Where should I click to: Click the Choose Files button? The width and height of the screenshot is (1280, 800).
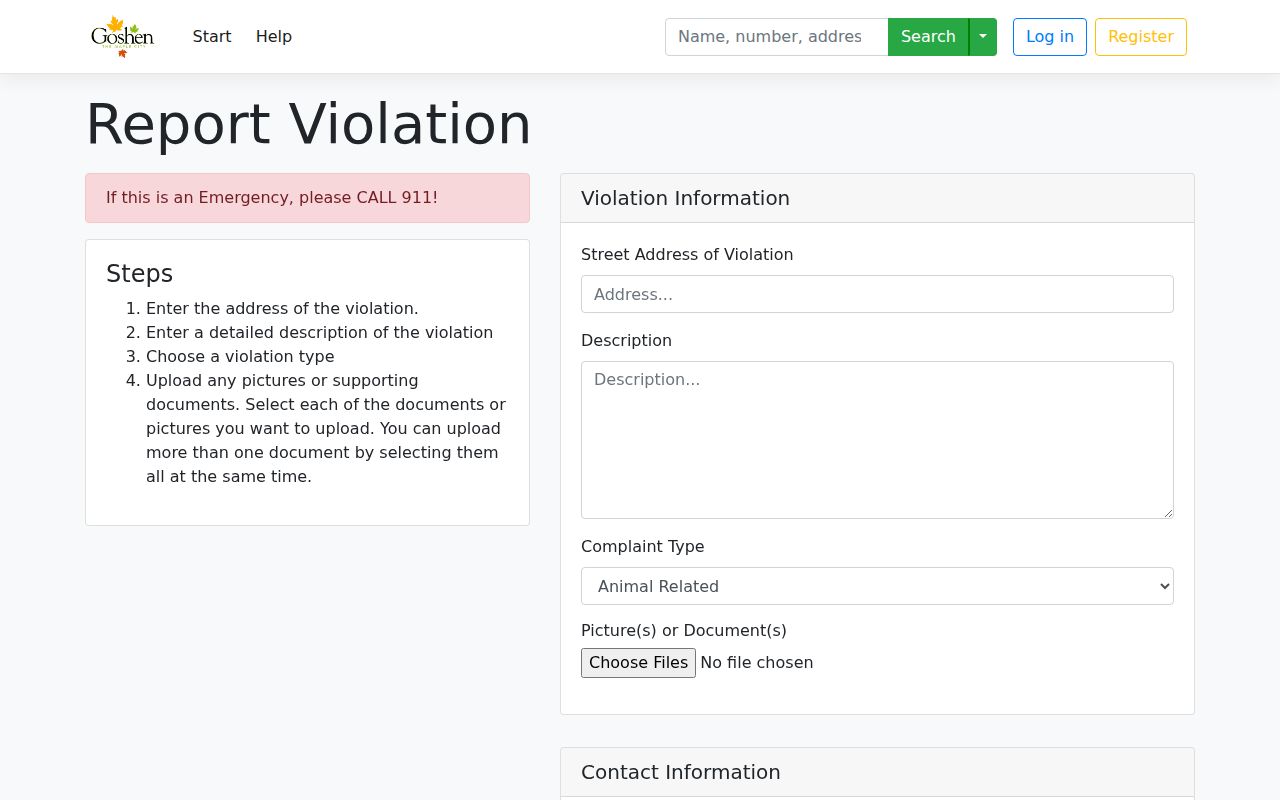click(638, 663)
